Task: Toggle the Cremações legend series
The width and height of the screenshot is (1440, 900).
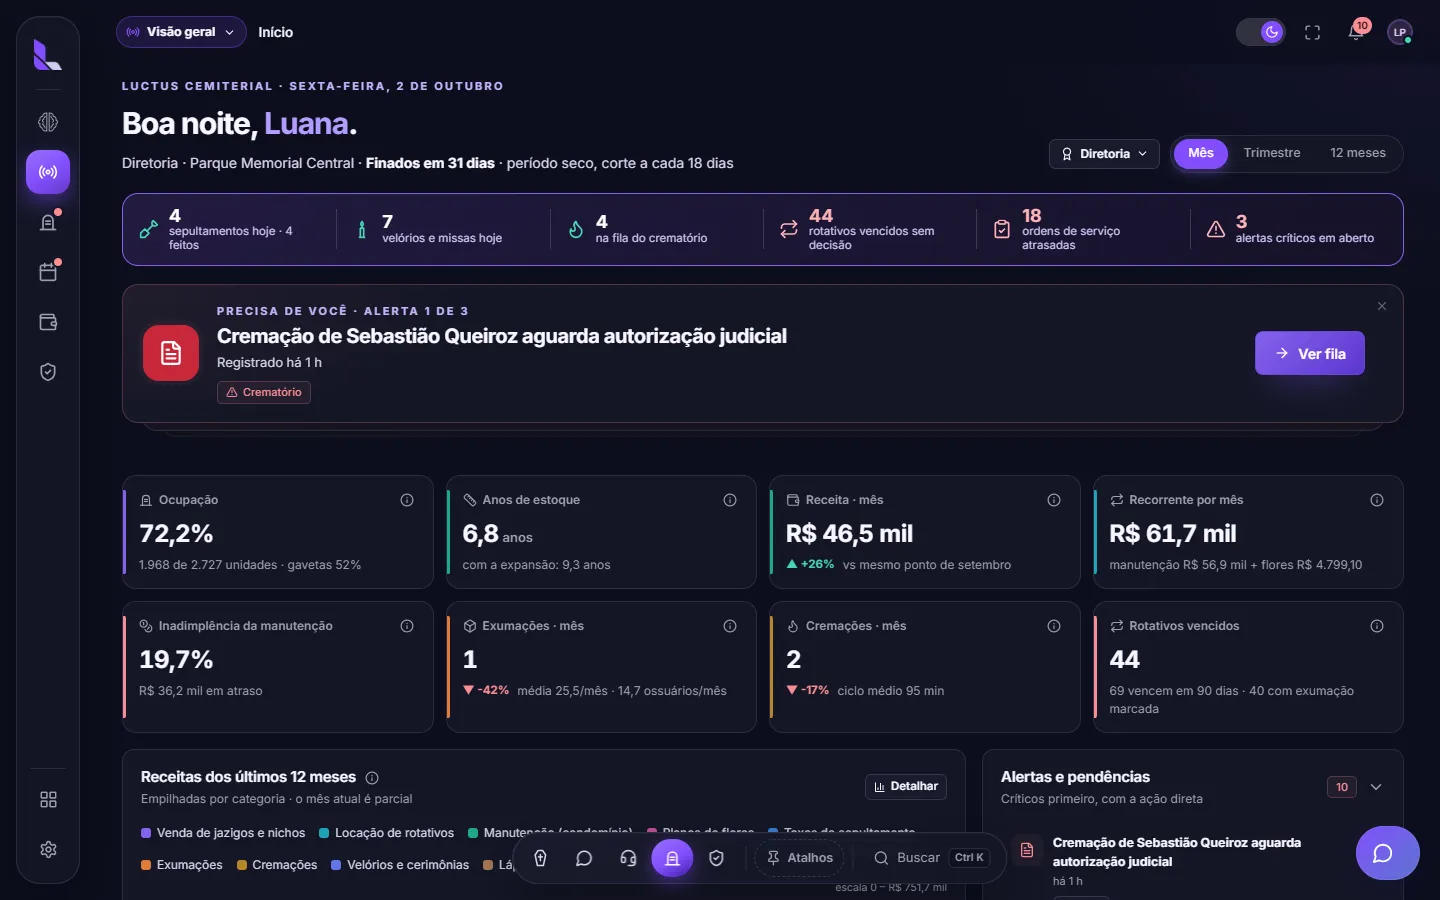Action: tap(277, 865)
